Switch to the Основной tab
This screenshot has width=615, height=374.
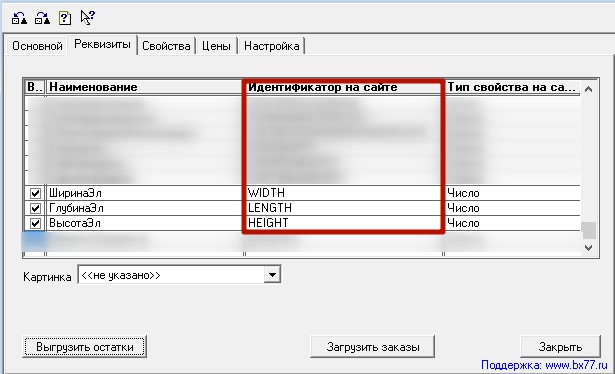pos(37,46)
